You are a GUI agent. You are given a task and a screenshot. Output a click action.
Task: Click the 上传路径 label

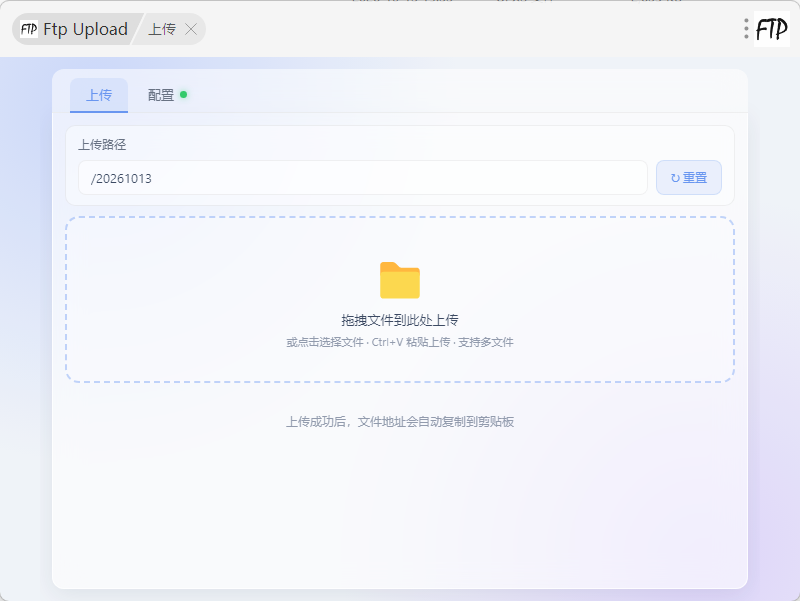(x=102, y=145)
